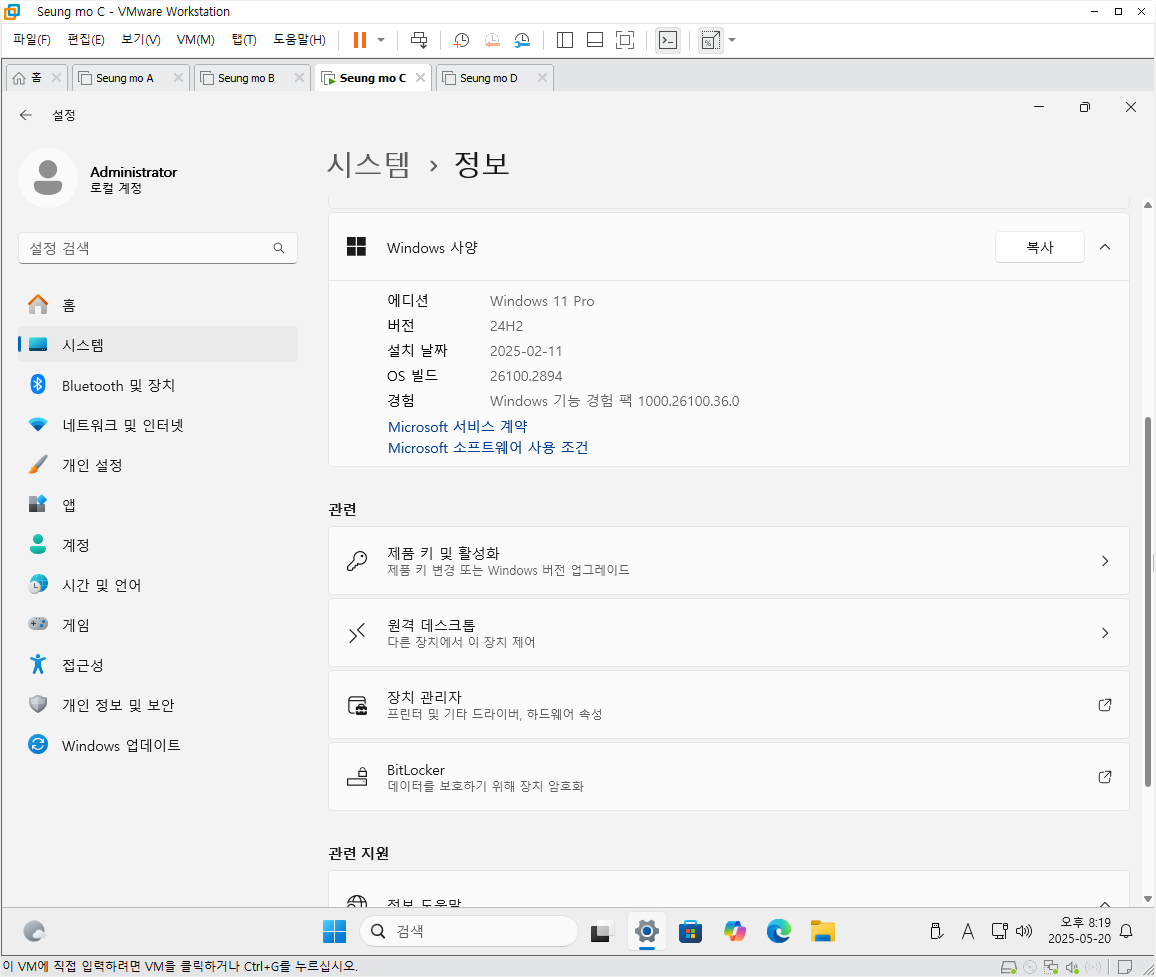This screenshot has height=977, width=1156.
Task: Open the console view icon in VMware toolbar
Action: point(668,40)
